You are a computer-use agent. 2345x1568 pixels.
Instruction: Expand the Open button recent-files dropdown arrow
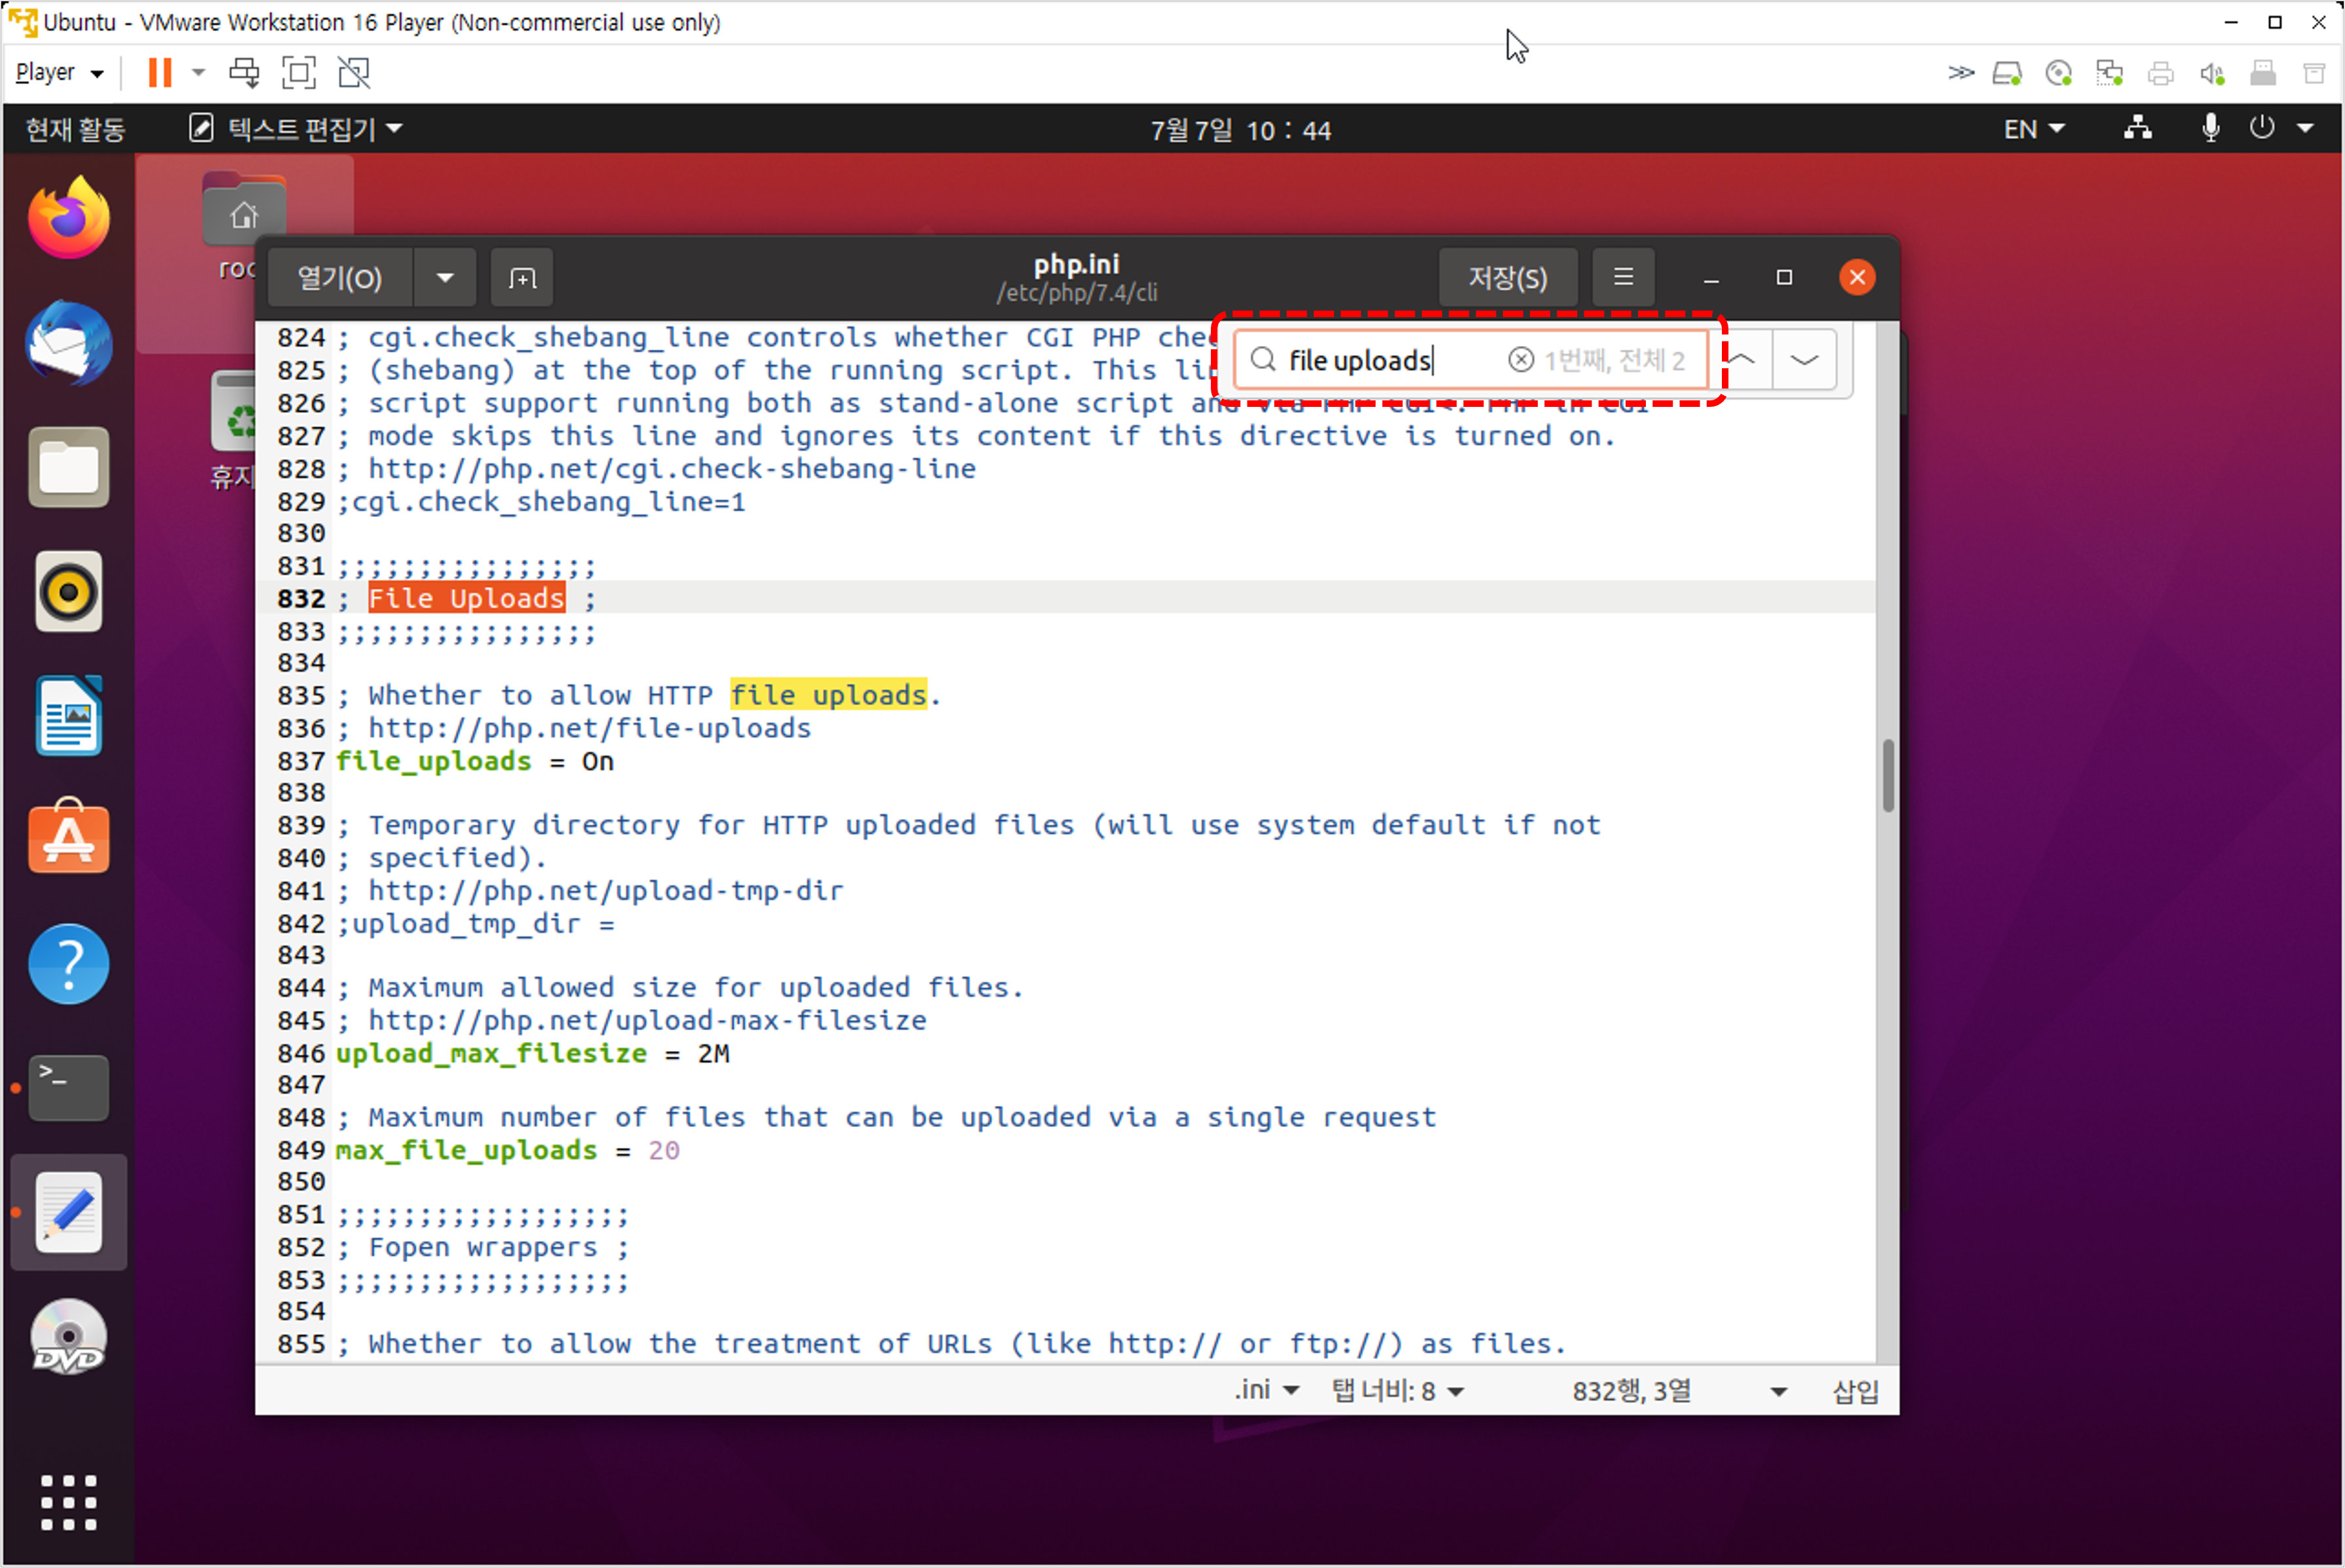(x=445, y=278)
